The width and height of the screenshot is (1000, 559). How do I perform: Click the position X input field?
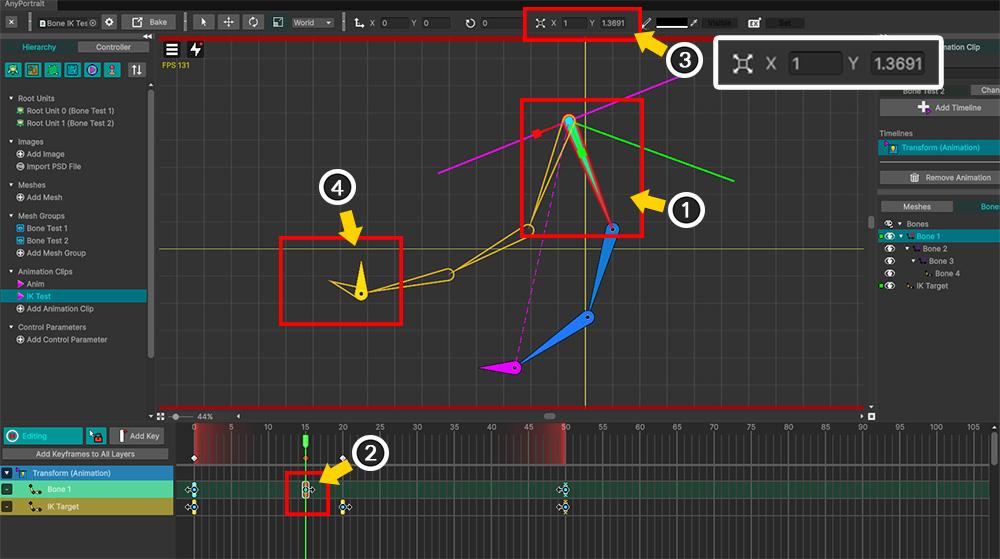(x=394, y=23)
